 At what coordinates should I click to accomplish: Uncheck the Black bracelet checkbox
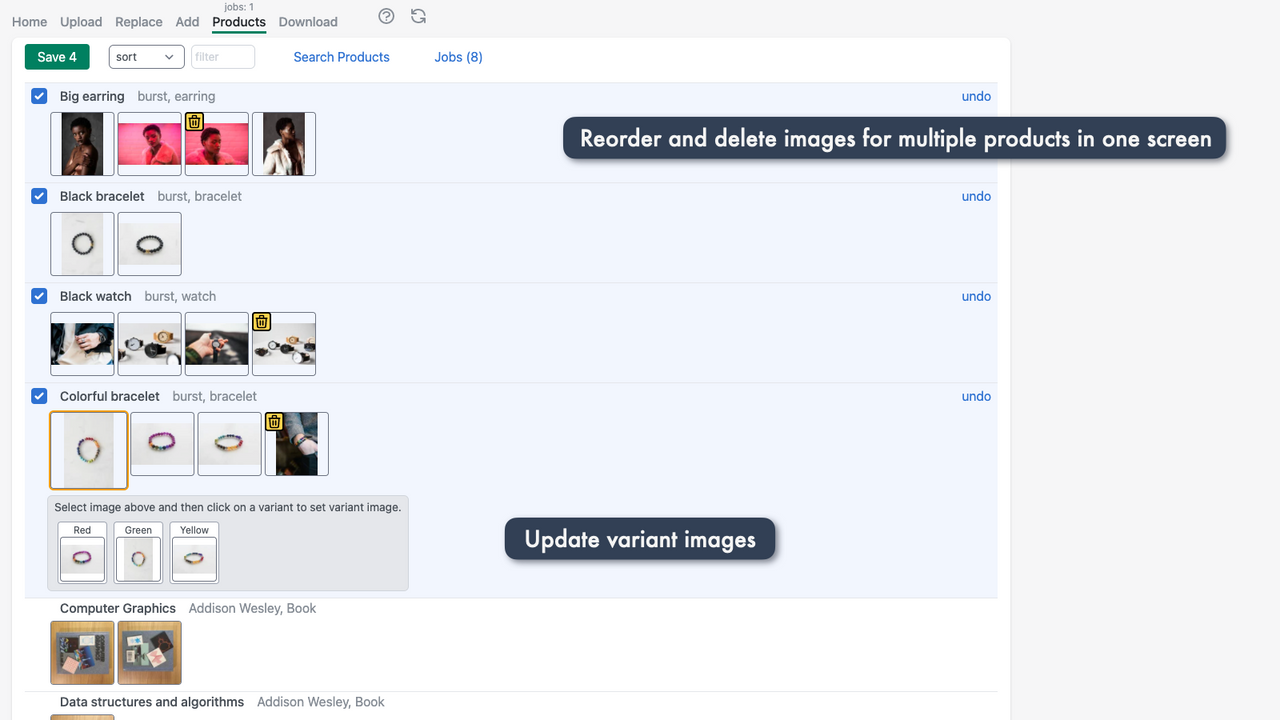click(39, 196)
